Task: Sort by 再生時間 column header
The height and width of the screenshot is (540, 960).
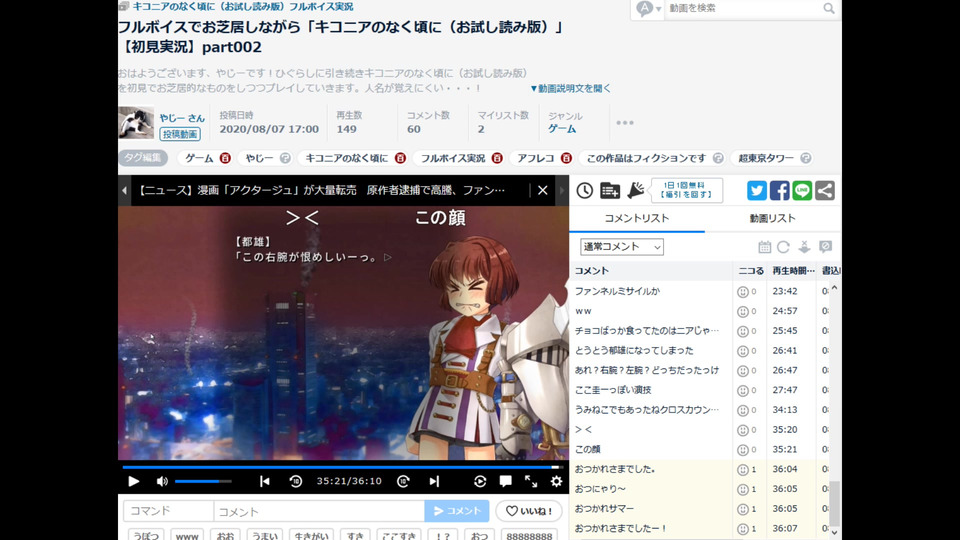Action: point(793,271)
